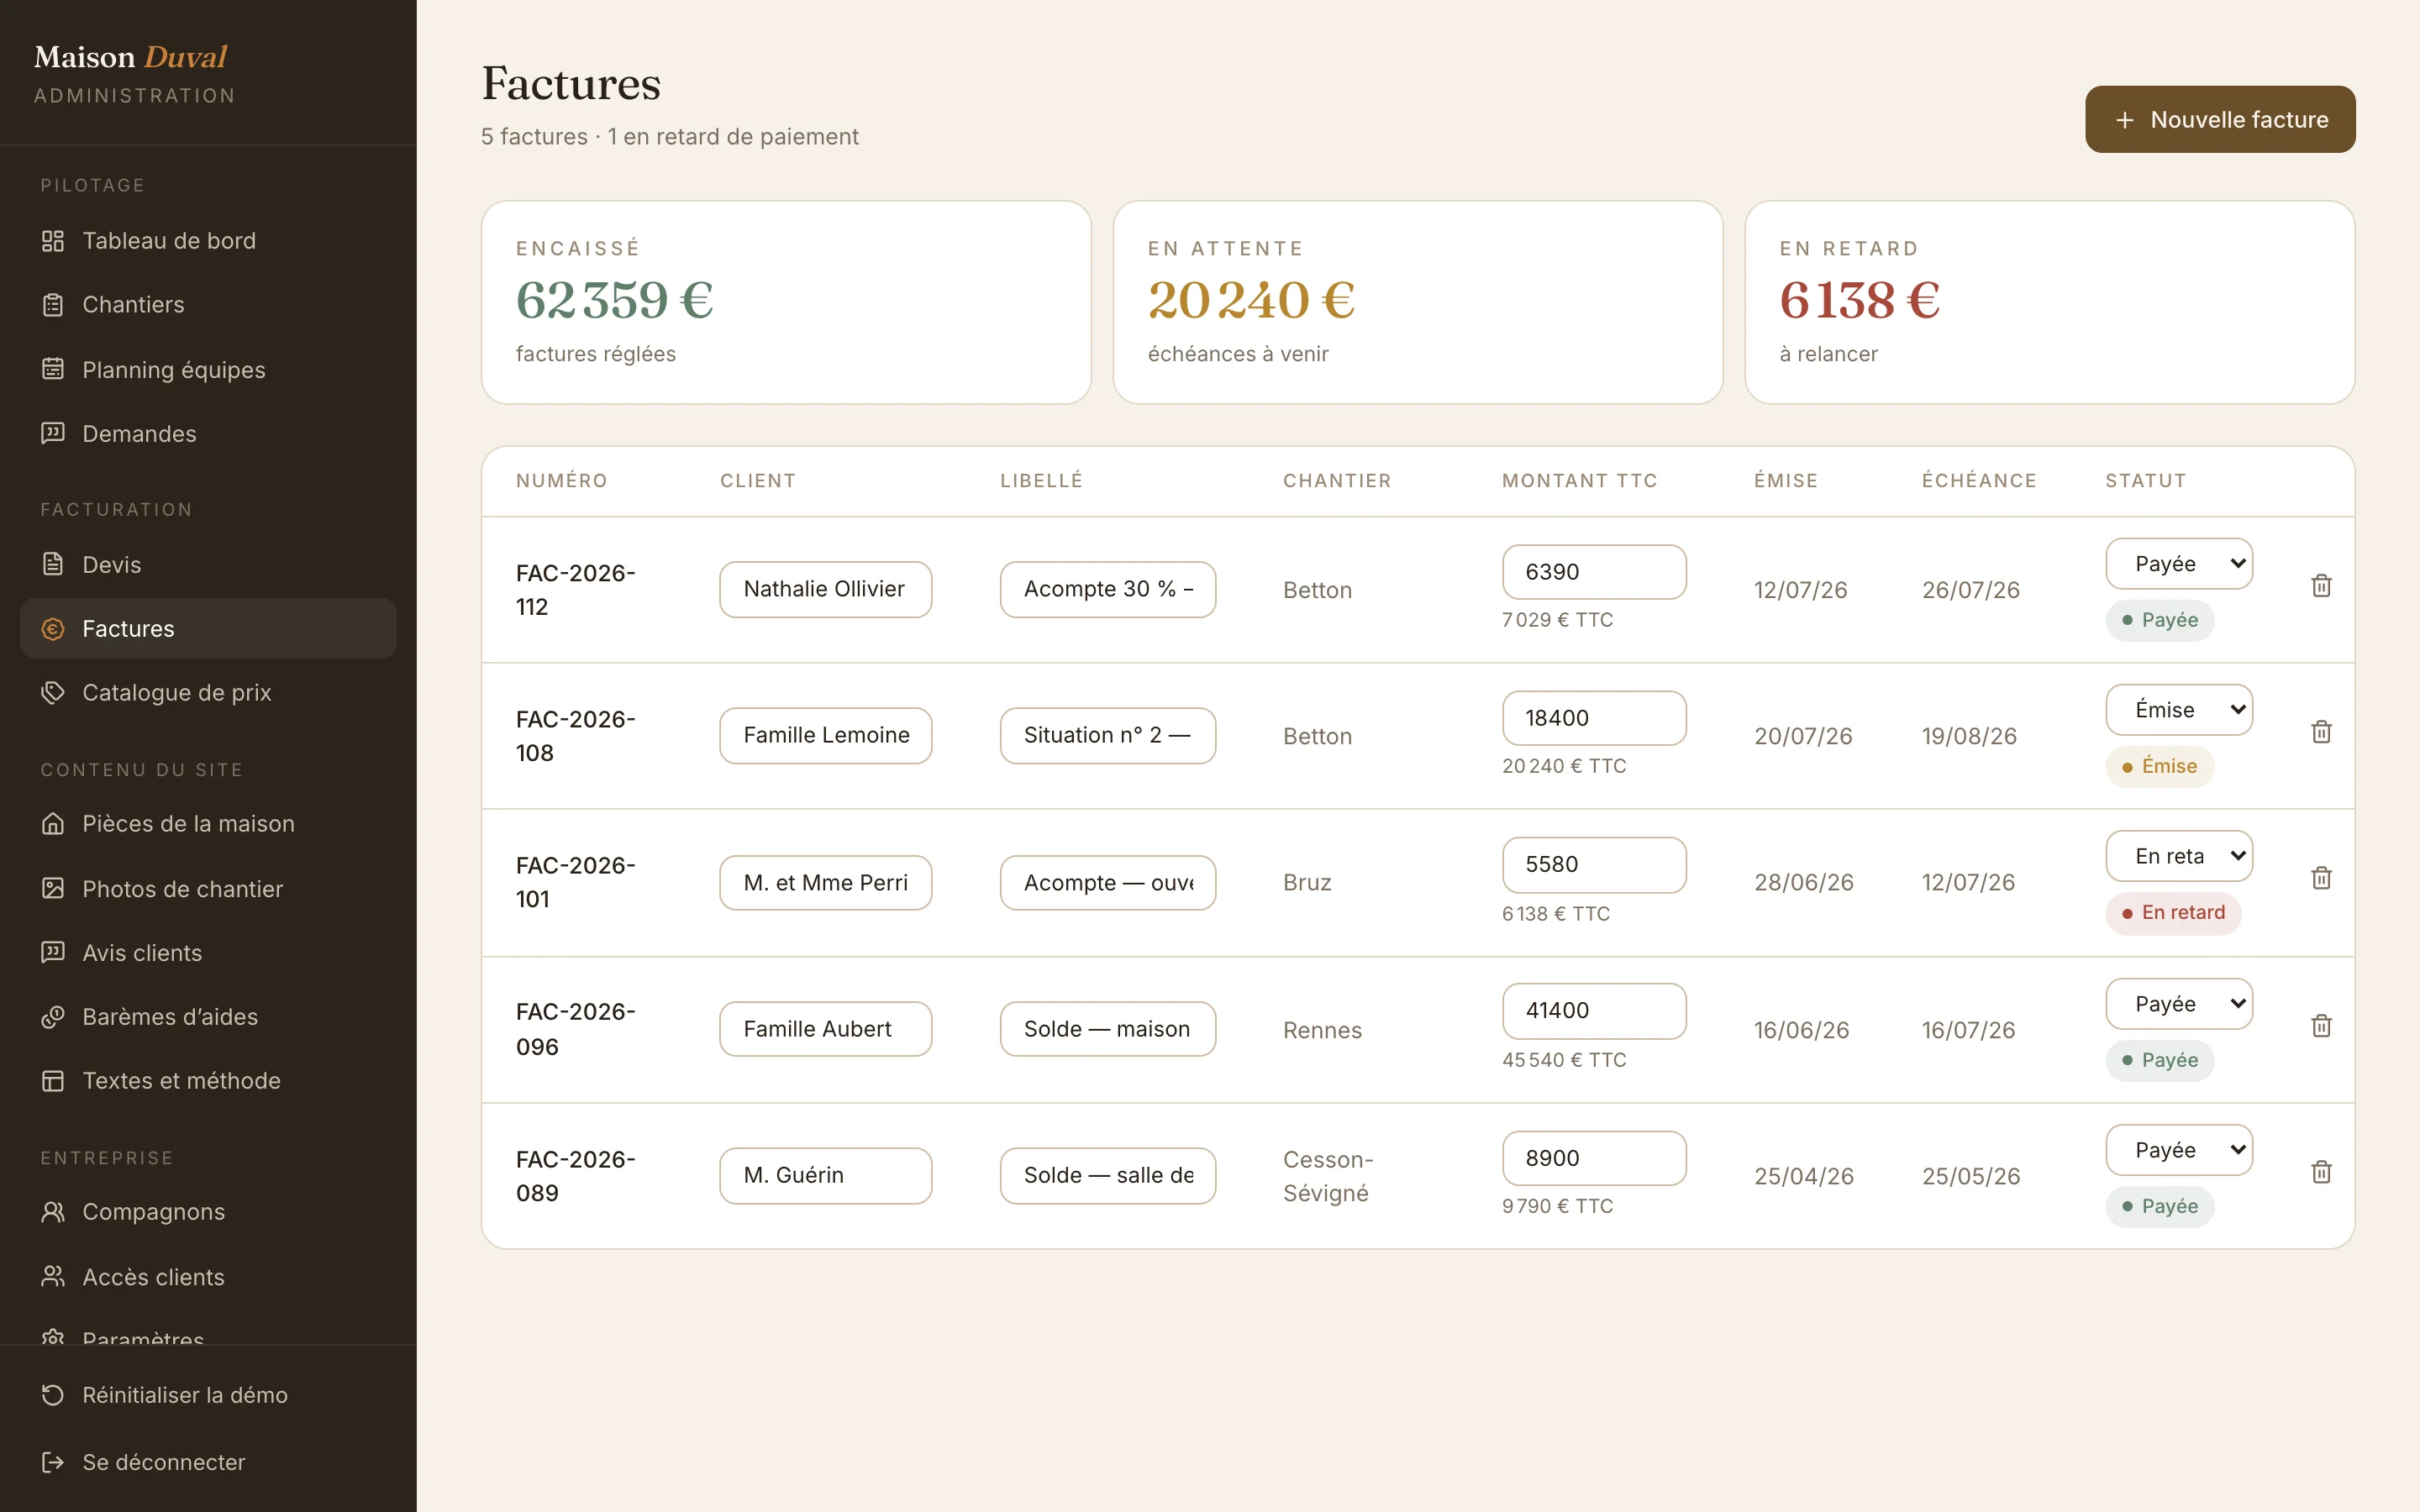Viewport: 2420px width, 1512px height.
Task: Open status dropdown for M. Guérin invoice
Action: tap(2179, 1150)
